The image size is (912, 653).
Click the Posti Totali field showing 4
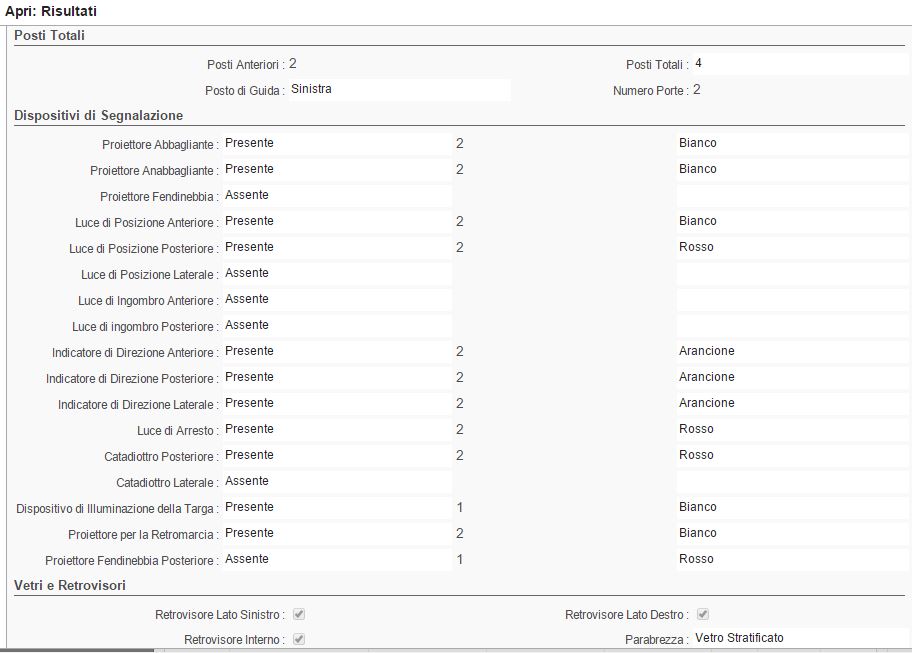point(799,64)
